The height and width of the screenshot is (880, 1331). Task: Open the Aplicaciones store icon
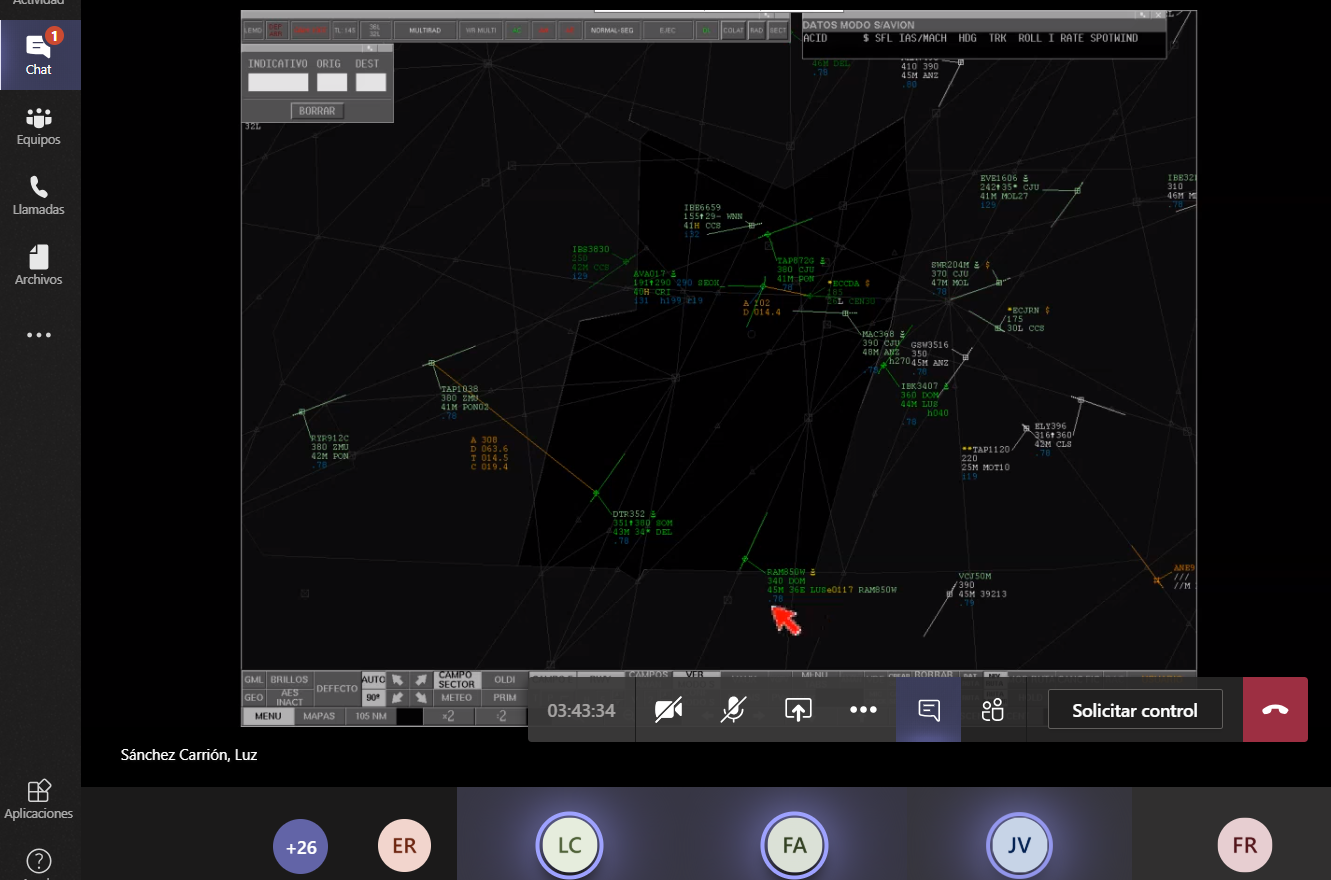(39, 799)
